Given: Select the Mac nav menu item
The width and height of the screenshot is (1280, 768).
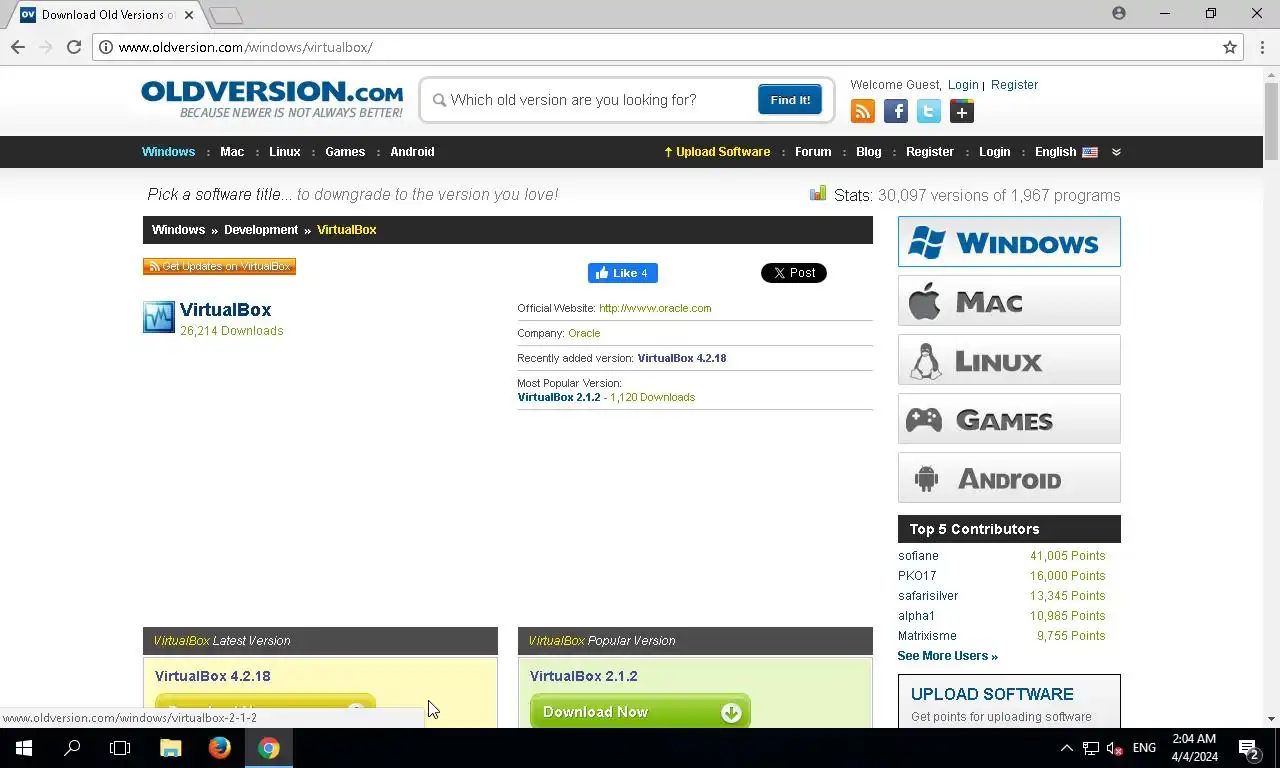Looking at the screenshot, I should pyautogui.click(x=232, y=152).
